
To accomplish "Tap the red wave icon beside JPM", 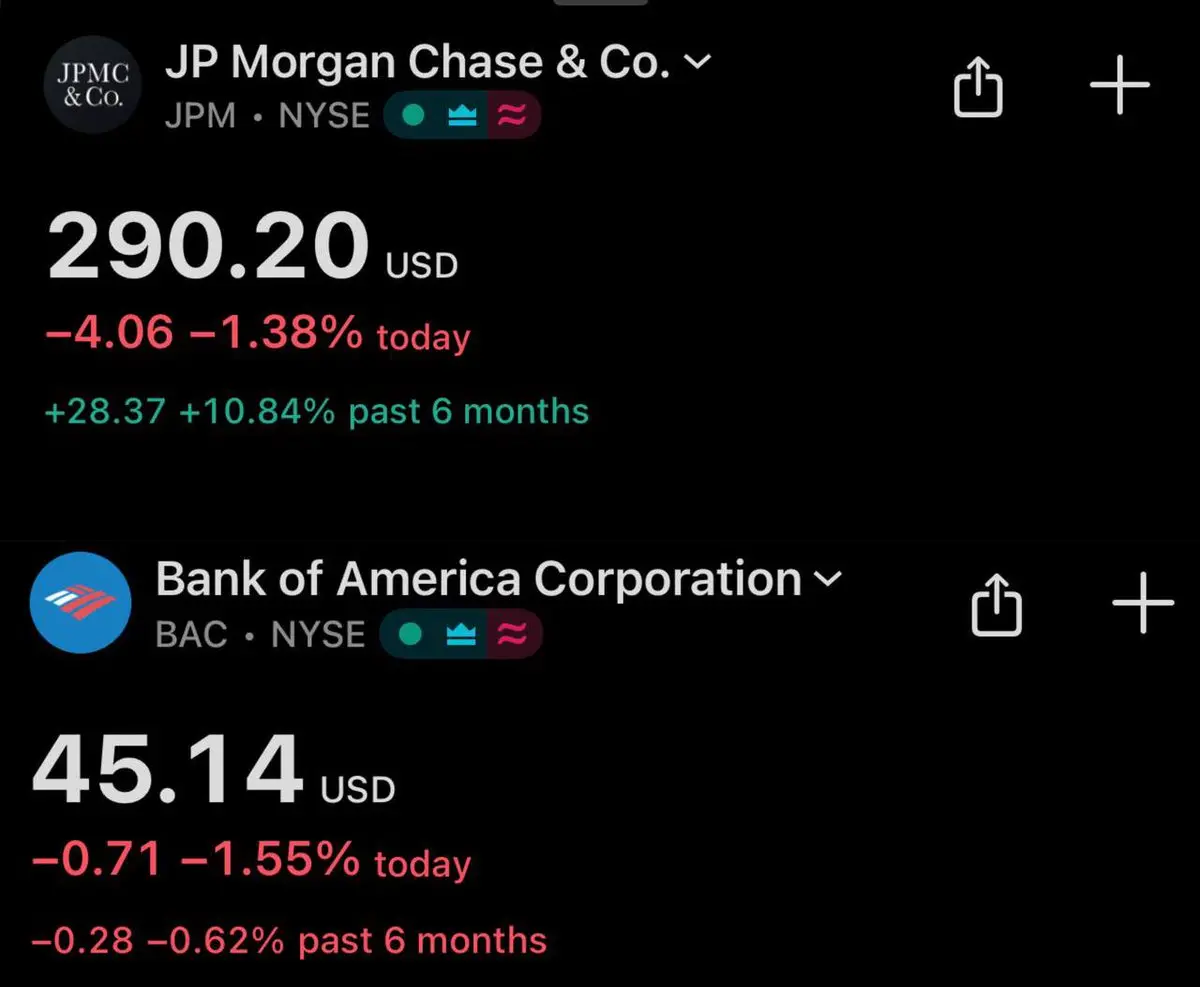I will pyautogui.click(x=512, y=117).
